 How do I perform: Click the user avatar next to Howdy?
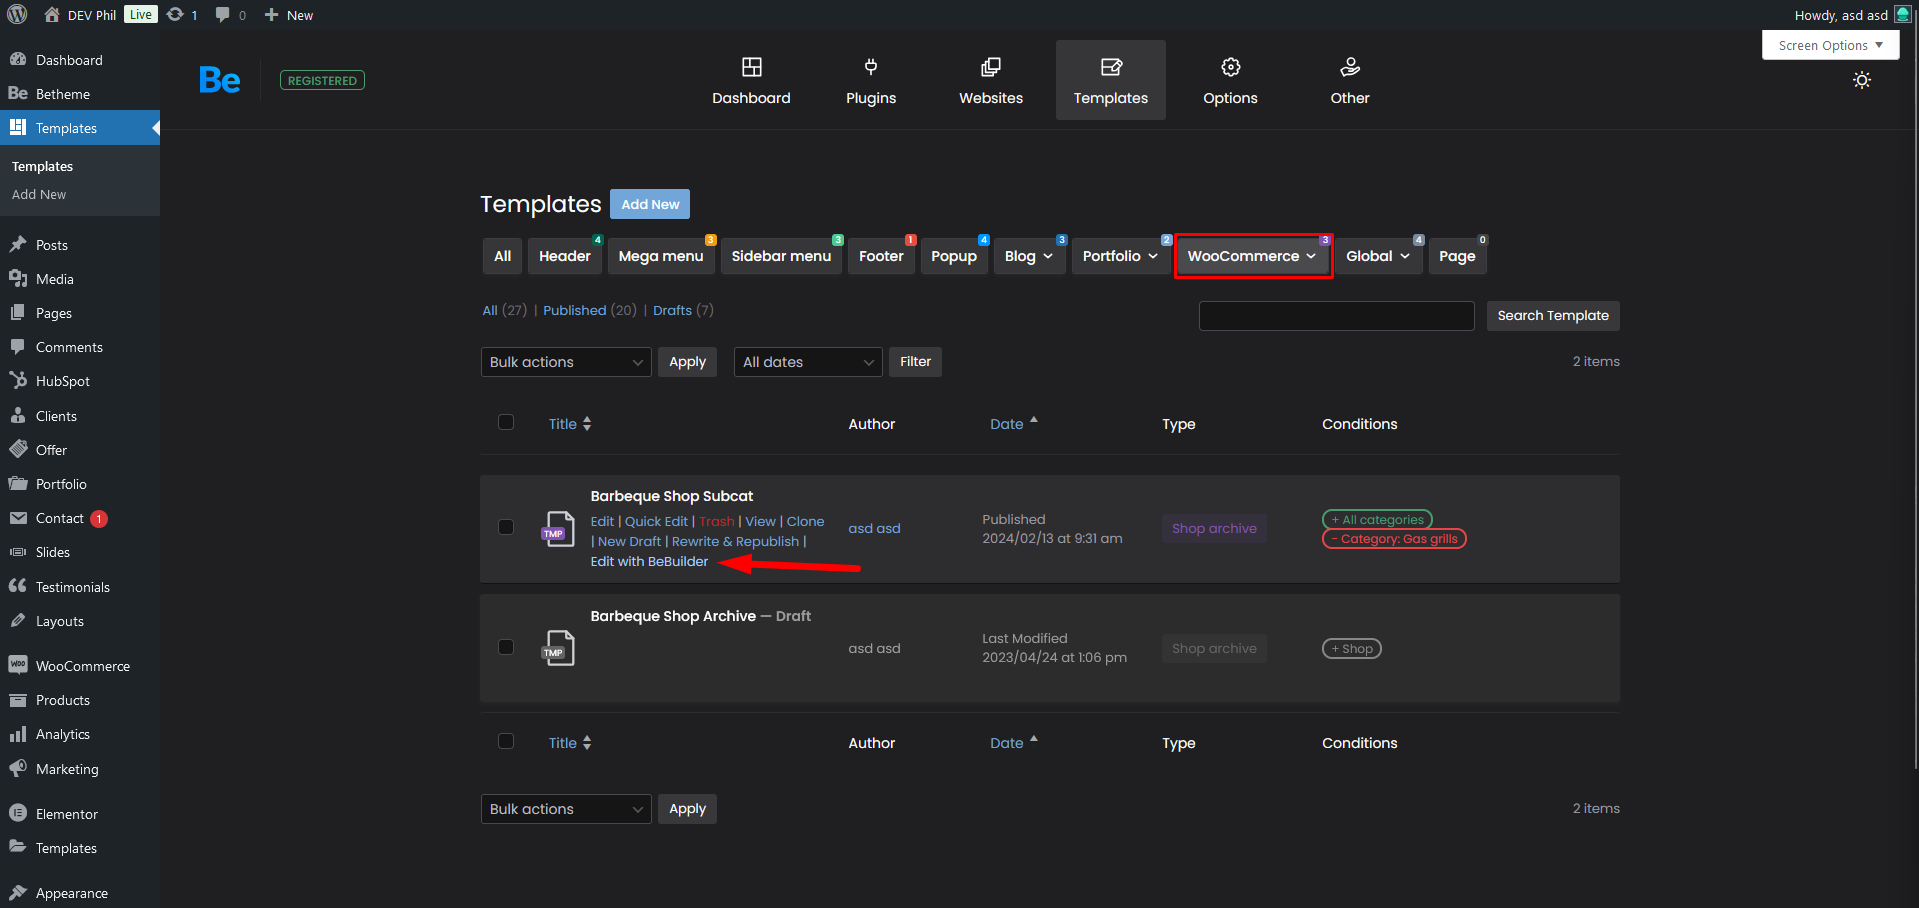1902,15
